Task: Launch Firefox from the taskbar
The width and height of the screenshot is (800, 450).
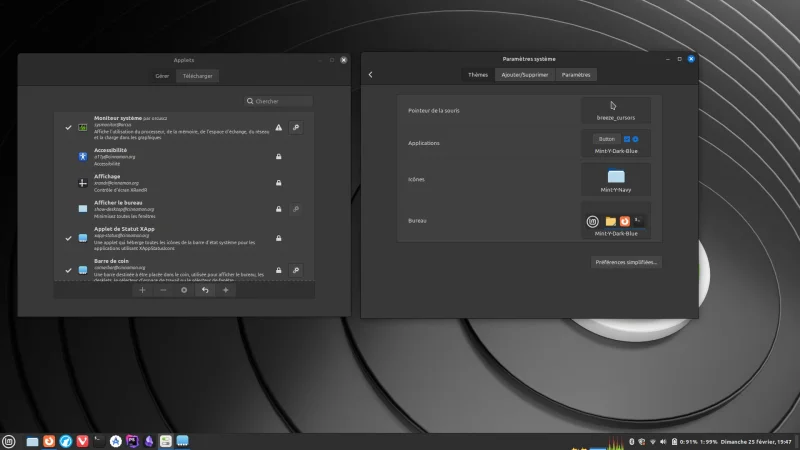Action: coord(49,441)
